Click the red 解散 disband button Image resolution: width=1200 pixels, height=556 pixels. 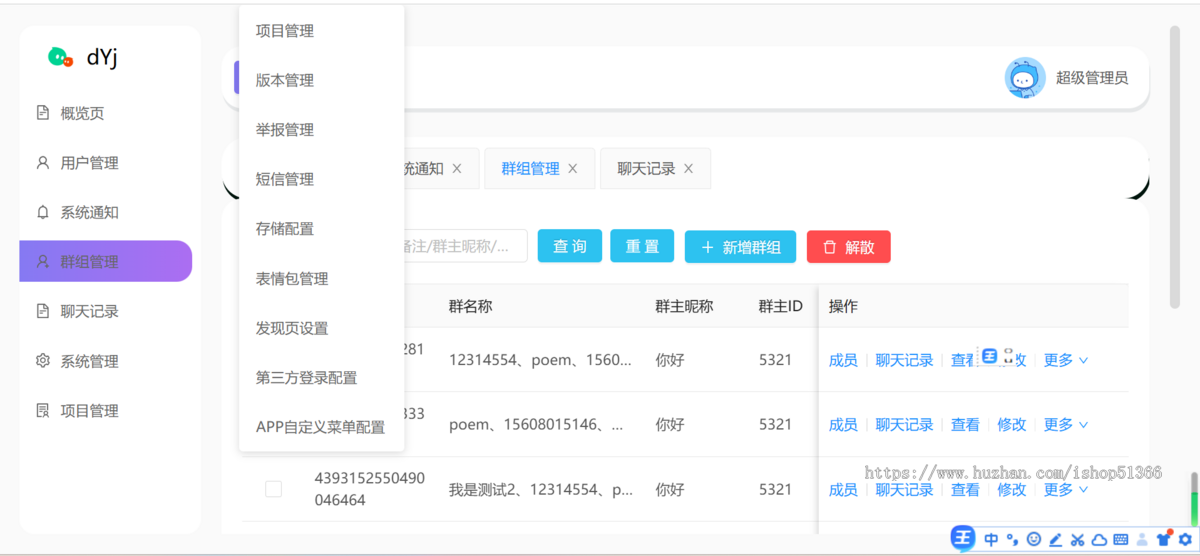click(x=848, y=247)
